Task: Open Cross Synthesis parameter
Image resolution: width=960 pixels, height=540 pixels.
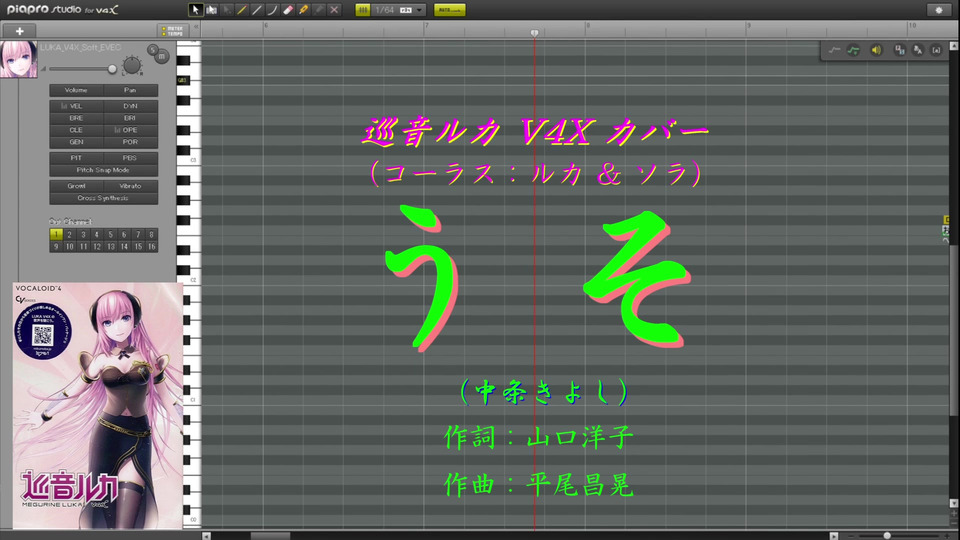Action: (x=103, y=198)
